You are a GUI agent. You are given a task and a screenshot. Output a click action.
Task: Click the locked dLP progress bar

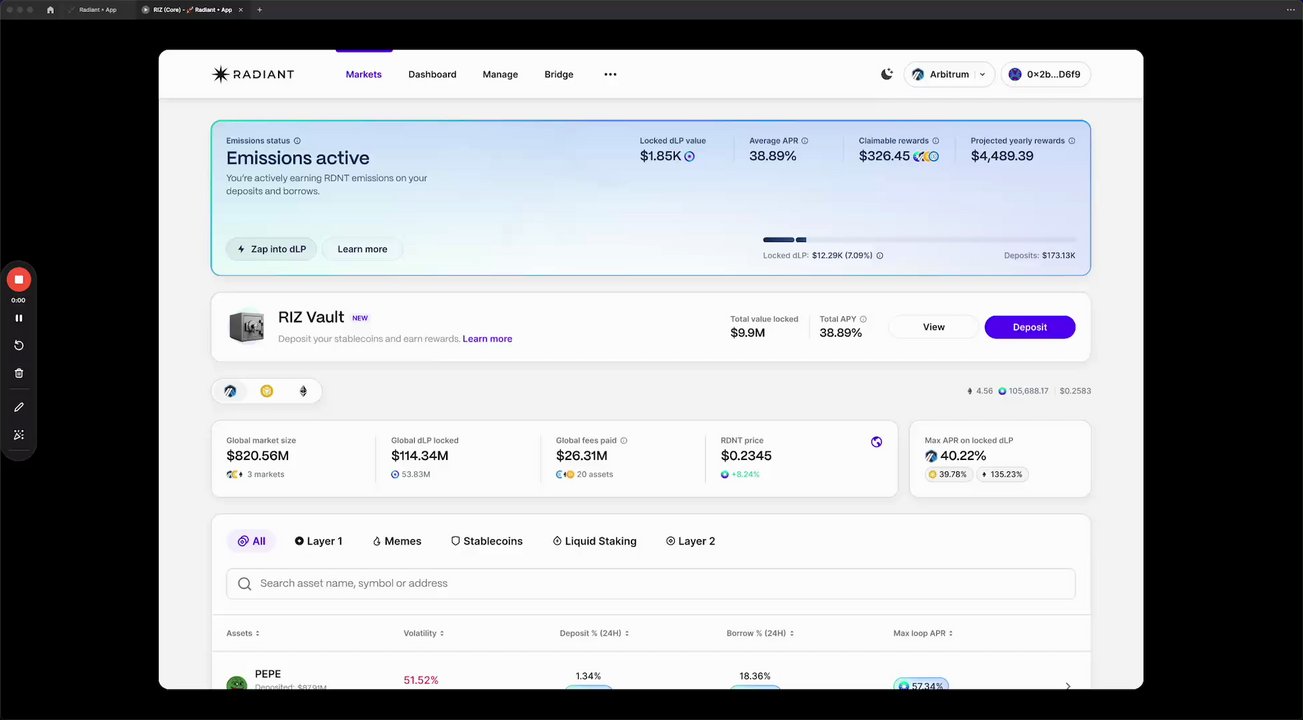coord(919,240)
